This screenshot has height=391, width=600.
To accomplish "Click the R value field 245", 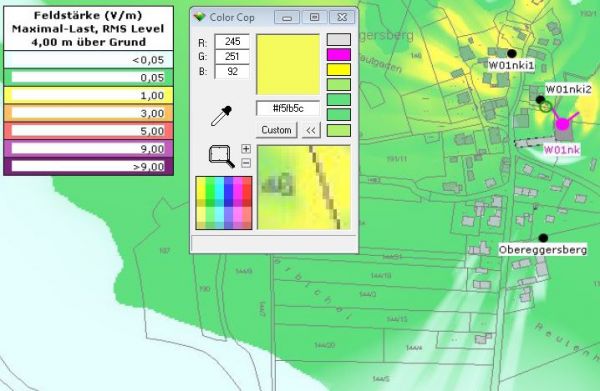I will pos(232,41).
